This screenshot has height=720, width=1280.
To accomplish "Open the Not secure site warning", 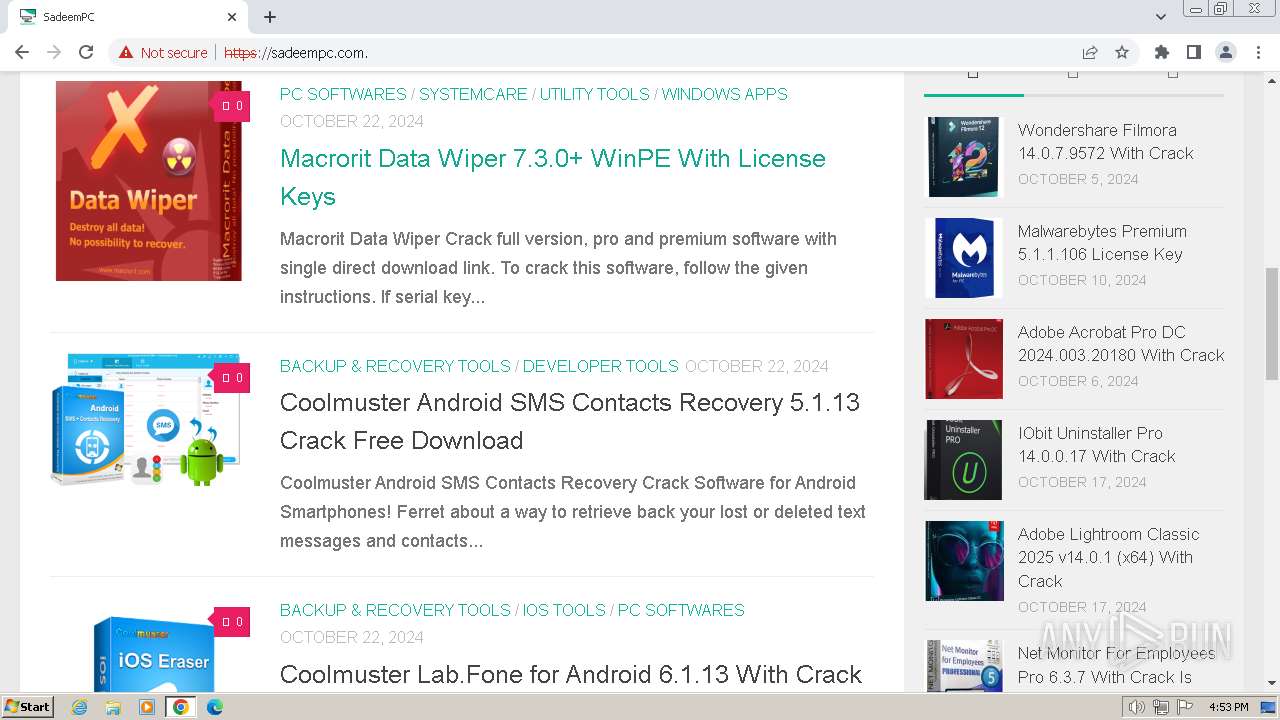I will (x=163, y=52).
